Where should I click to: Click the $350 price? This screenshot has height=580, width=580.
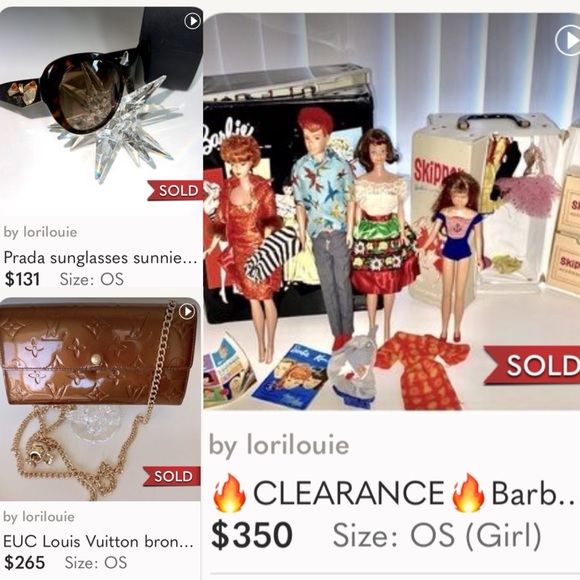[x=252, y=535]
